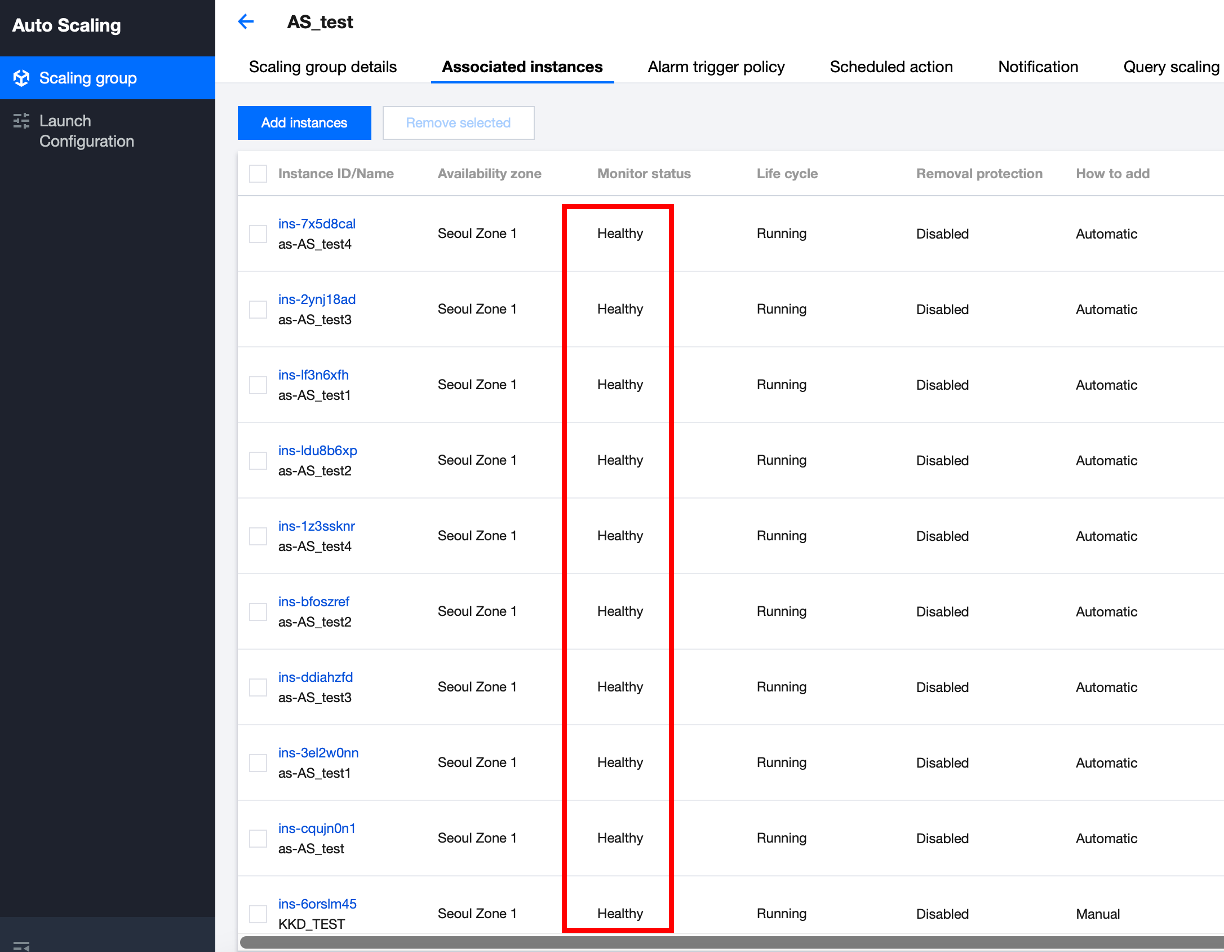Click the Removal protection column header

[x=979, y=173]
